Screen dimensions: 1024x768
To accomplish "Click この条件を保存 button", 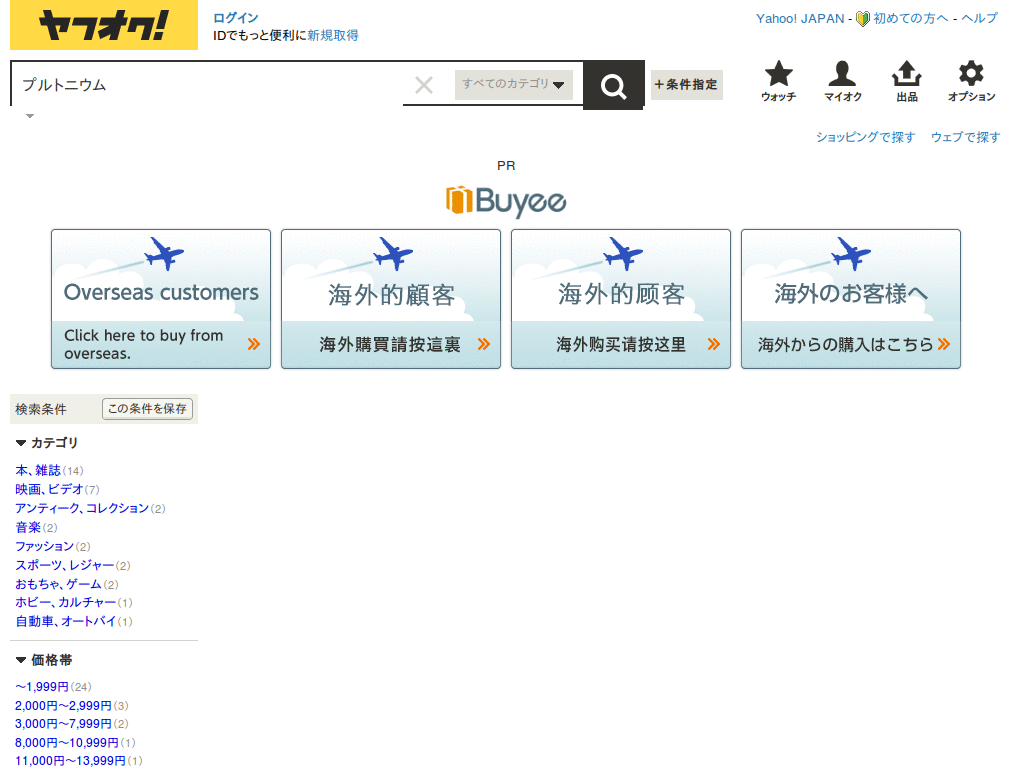I will [147, 409].
